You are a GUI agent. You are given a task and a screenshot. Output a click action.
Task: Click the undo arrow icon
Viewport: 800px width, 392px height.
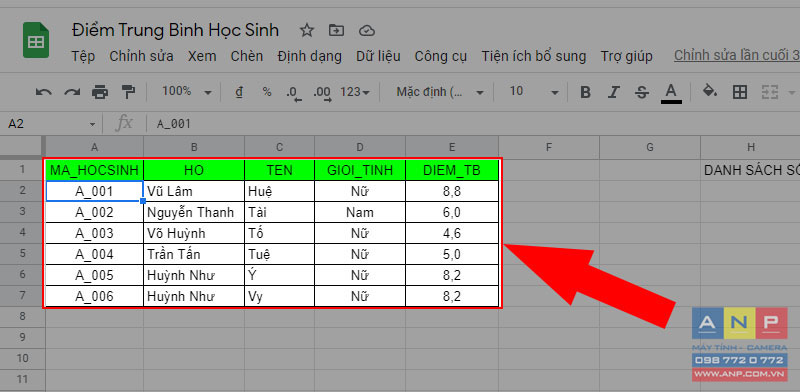(x=44, y=92)
